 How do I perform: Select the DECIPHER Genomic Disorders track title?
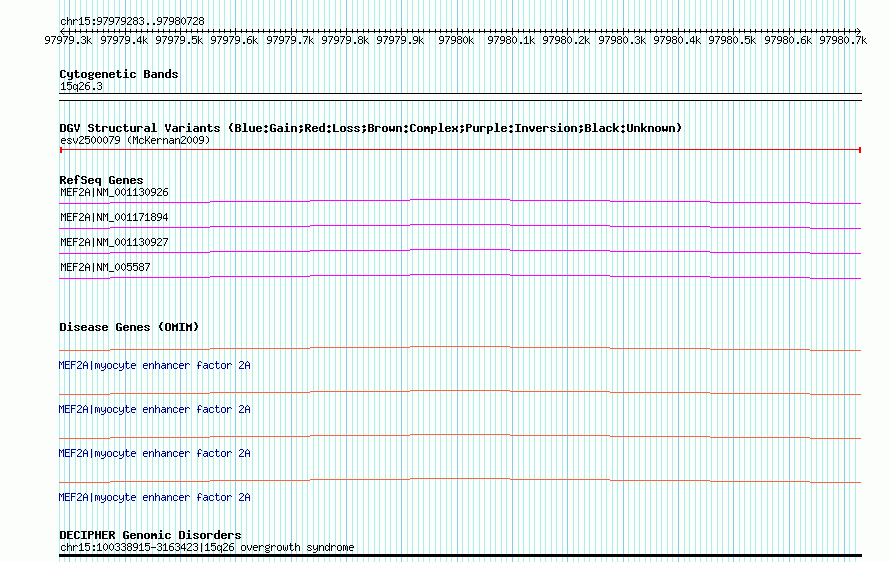click(x=150, y=535)
